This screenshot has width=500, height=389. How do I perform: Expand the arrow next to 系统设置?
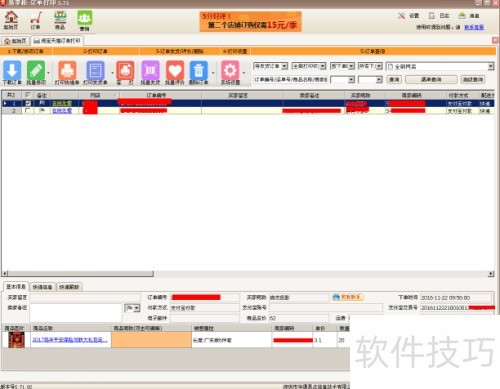[x=244, y=73]
